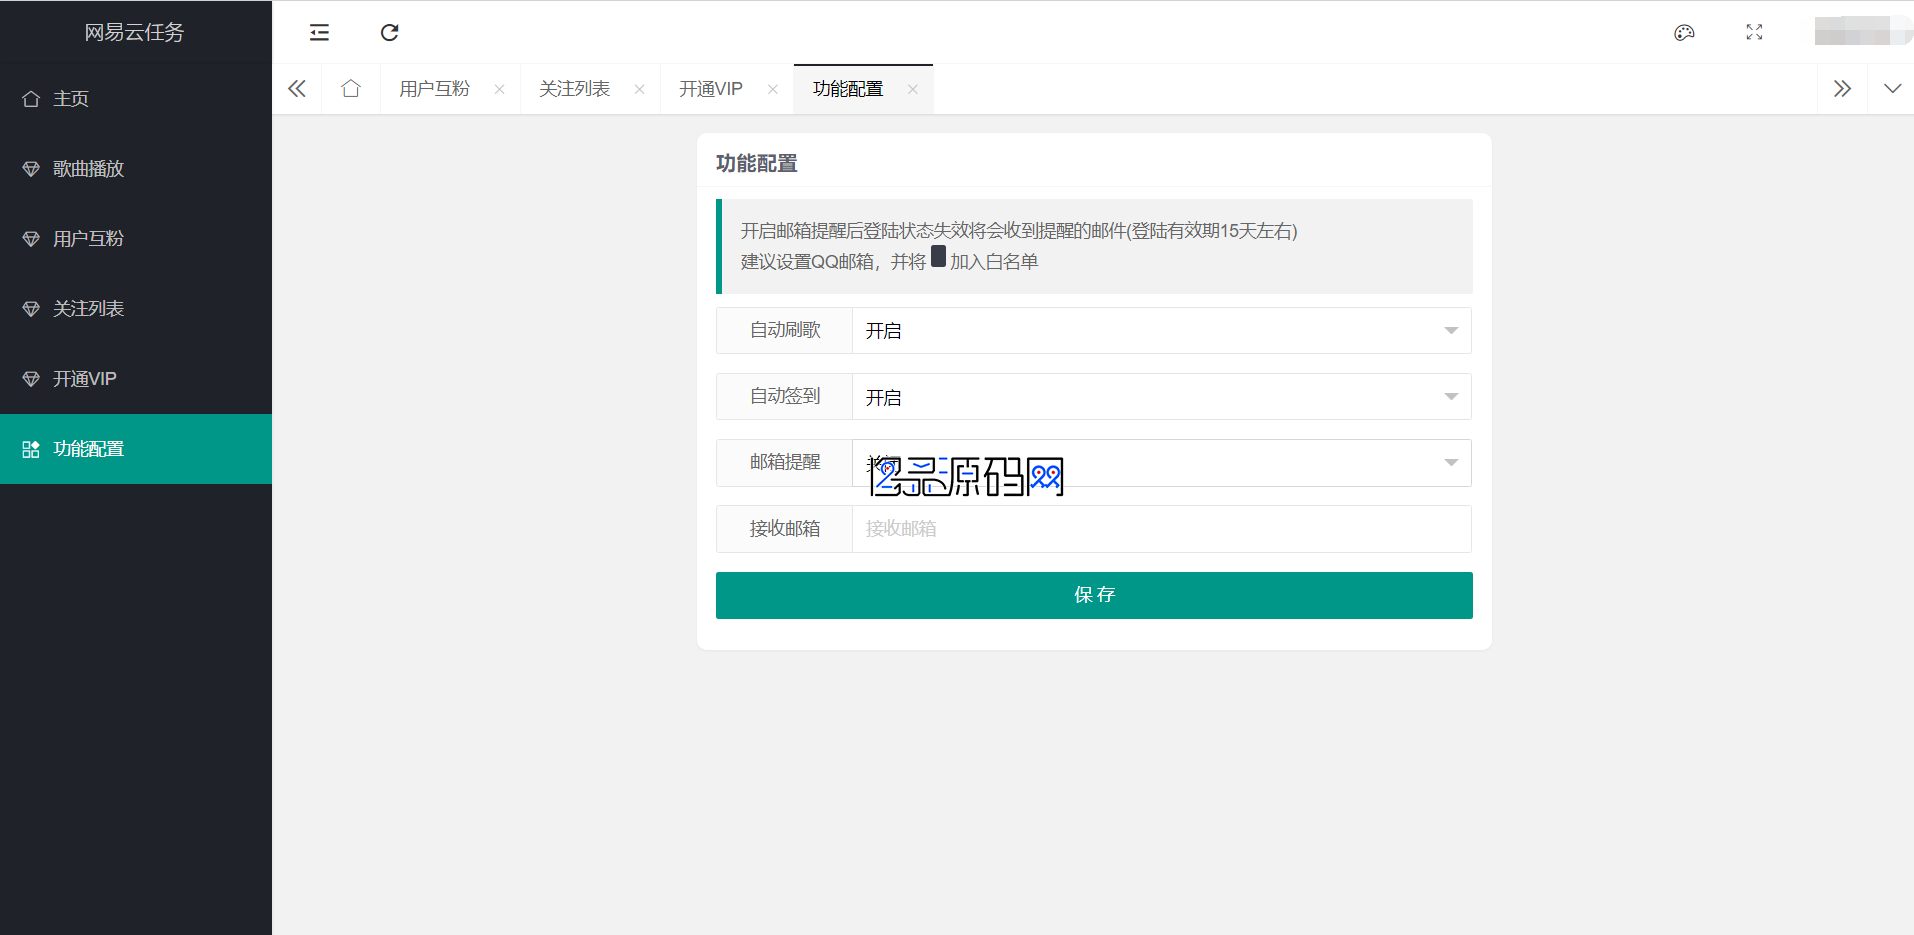Click the 接收邮箱 label
The width and height of the screenshot is (1914, 935).
tap(785, 528)
